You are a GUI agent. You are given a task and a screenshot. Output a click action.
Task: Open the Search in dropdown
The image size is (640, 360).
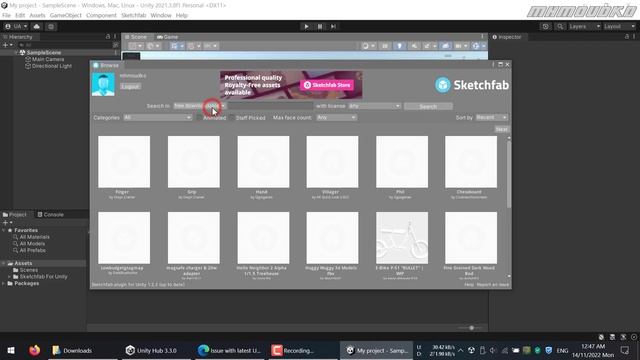200,106
